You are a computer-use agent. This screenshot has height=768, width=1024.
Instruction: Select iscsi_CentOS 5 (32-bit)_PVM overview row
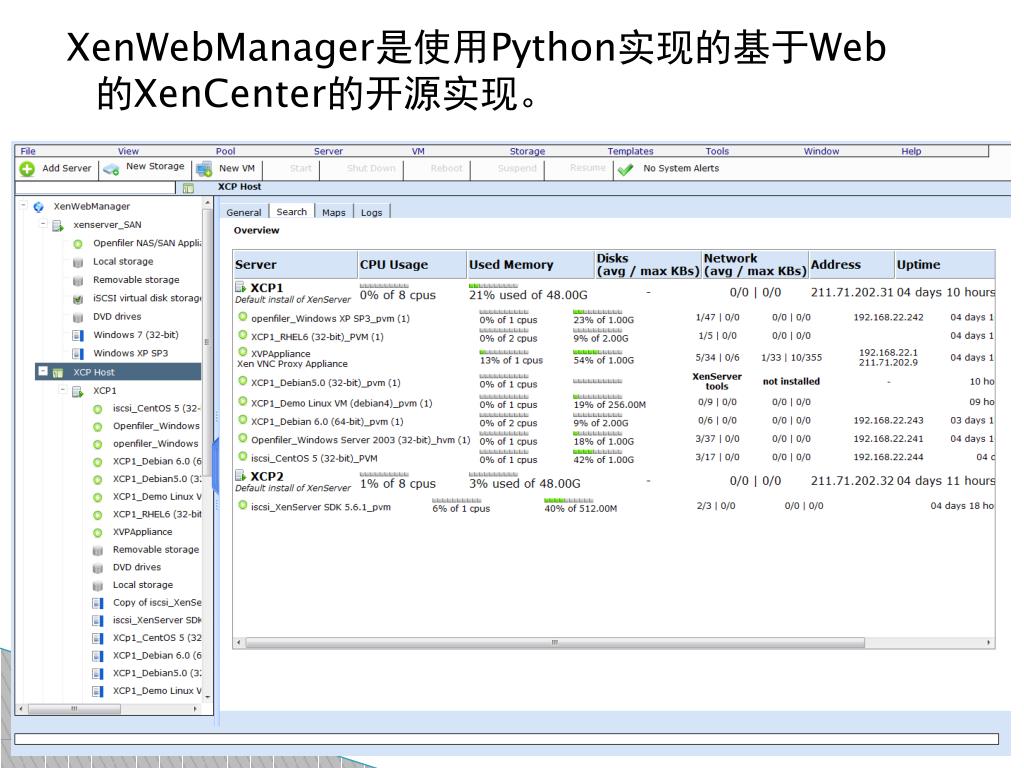pyautogui.click(x=614, y=458)
